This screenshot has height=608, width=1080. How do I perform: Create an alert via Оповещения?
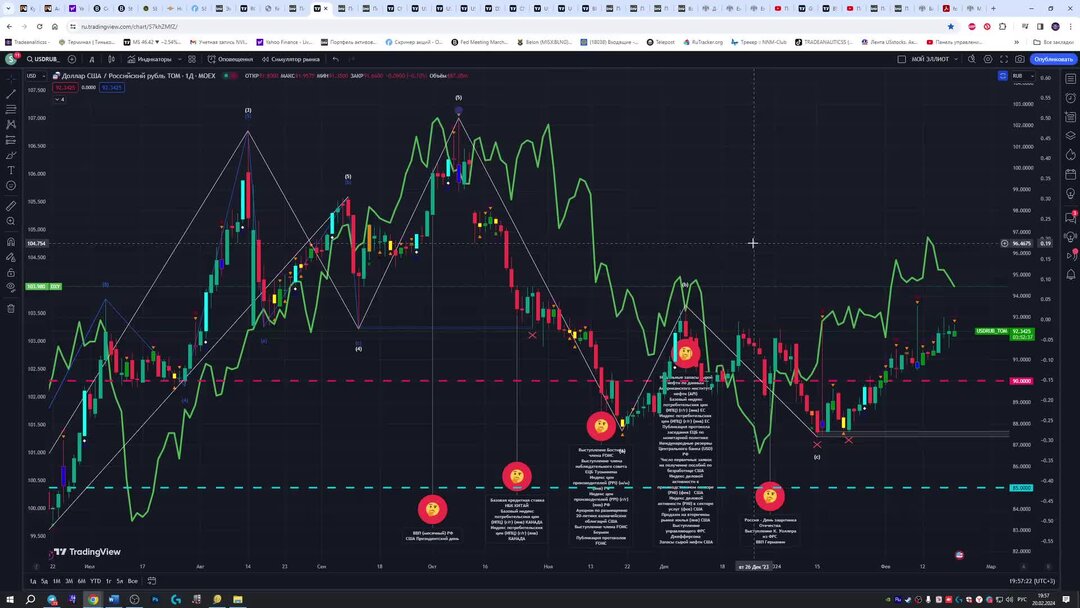click(x=230, y=59)
